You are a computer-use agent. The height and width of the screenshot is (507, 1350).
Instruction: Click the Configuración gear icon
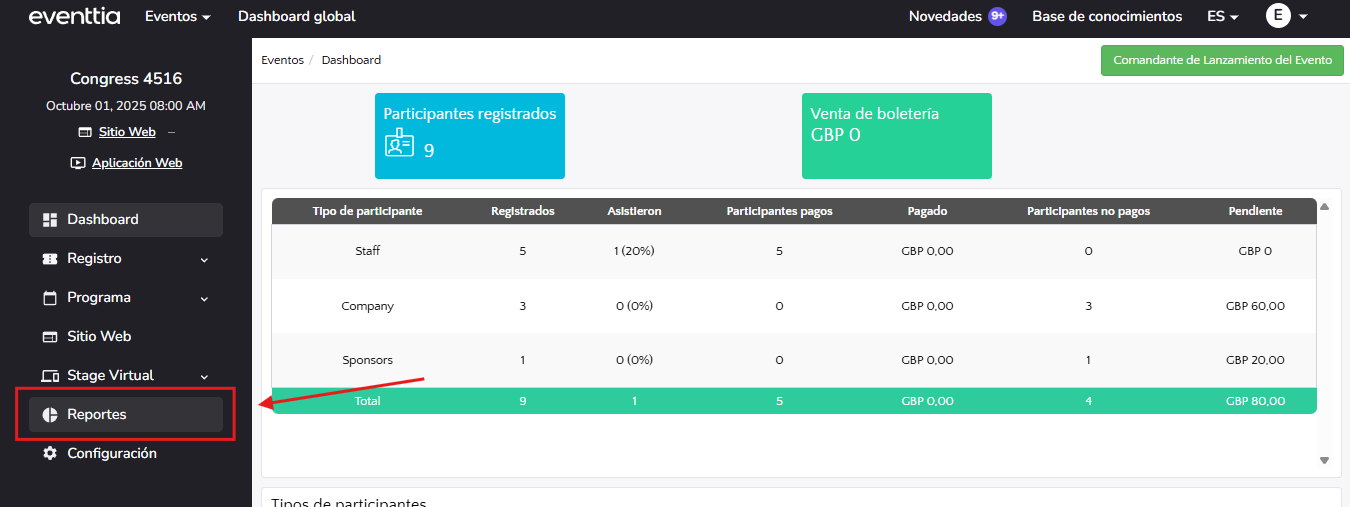pyautogui.click(x=50, y=454)
